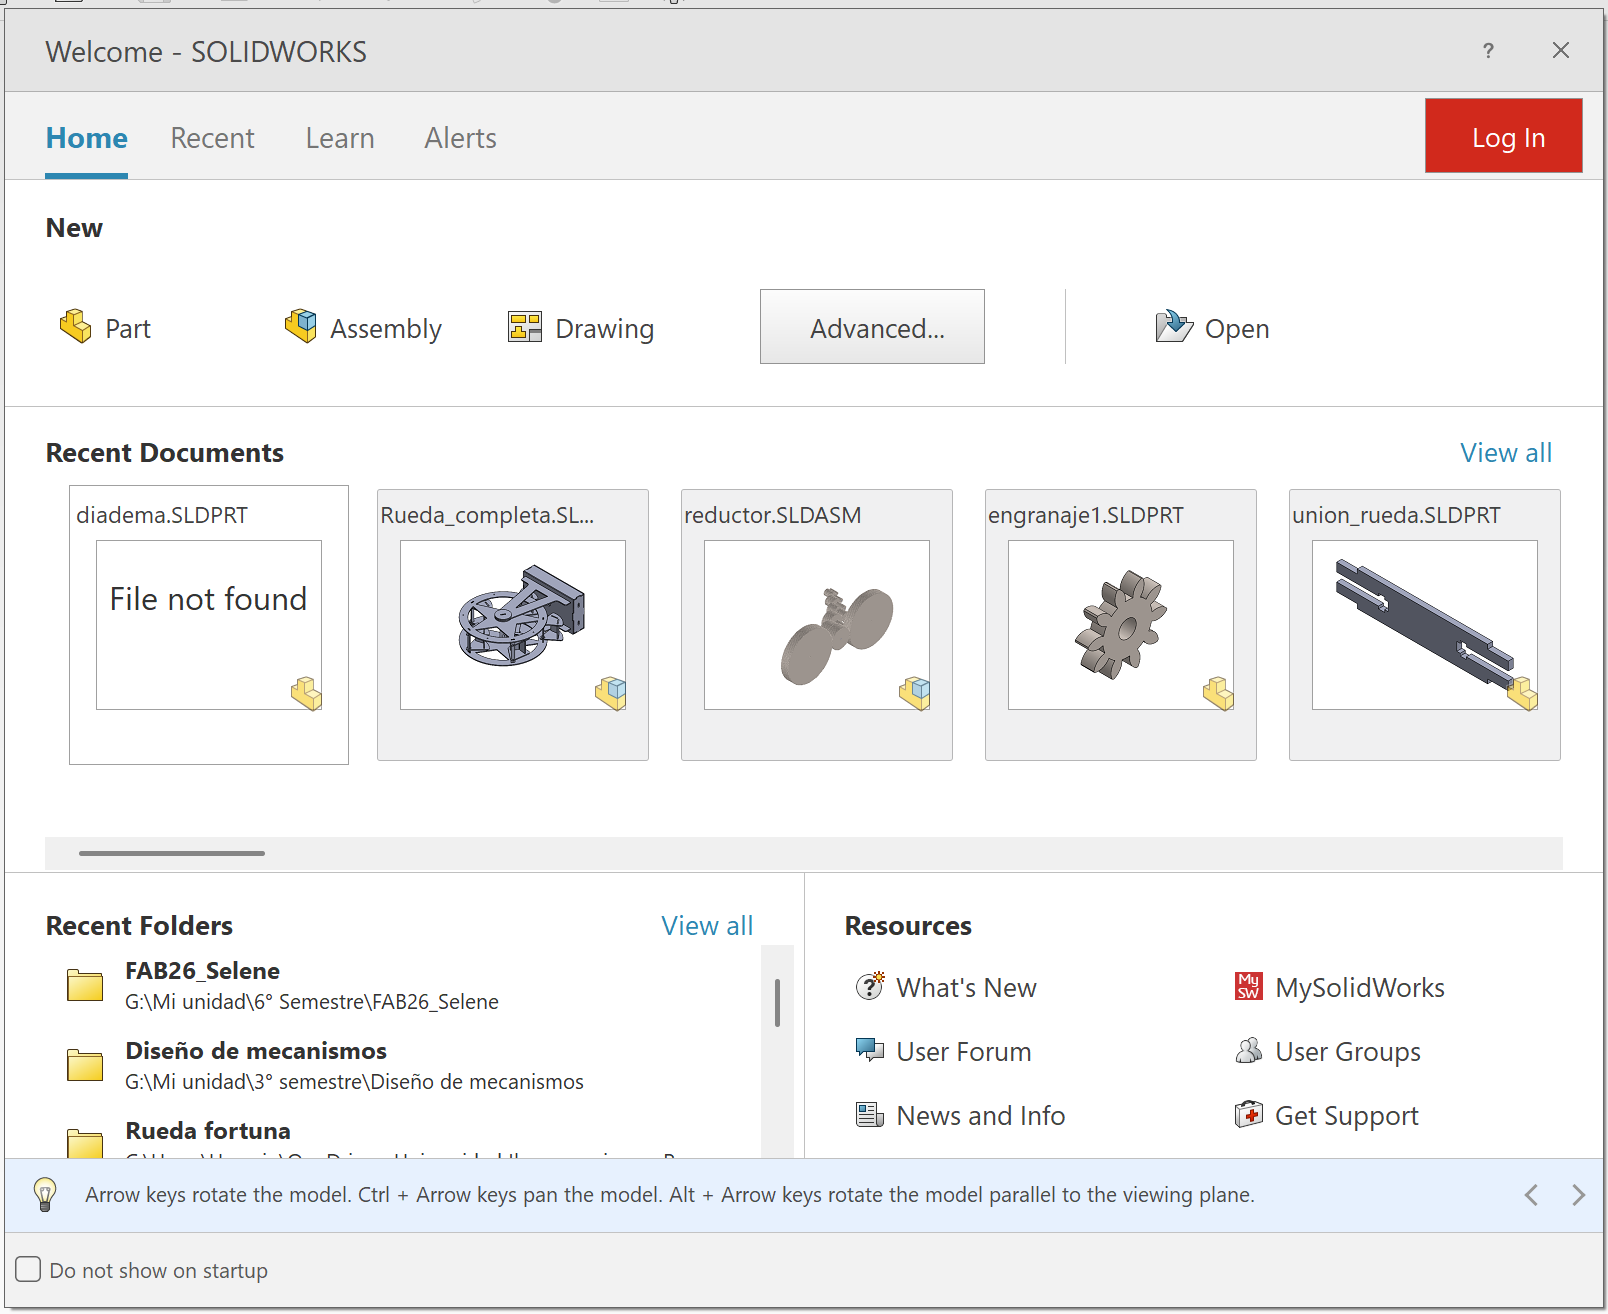
Task: Click the diadema.SLDPRT file name
Action: coord(162,515)
